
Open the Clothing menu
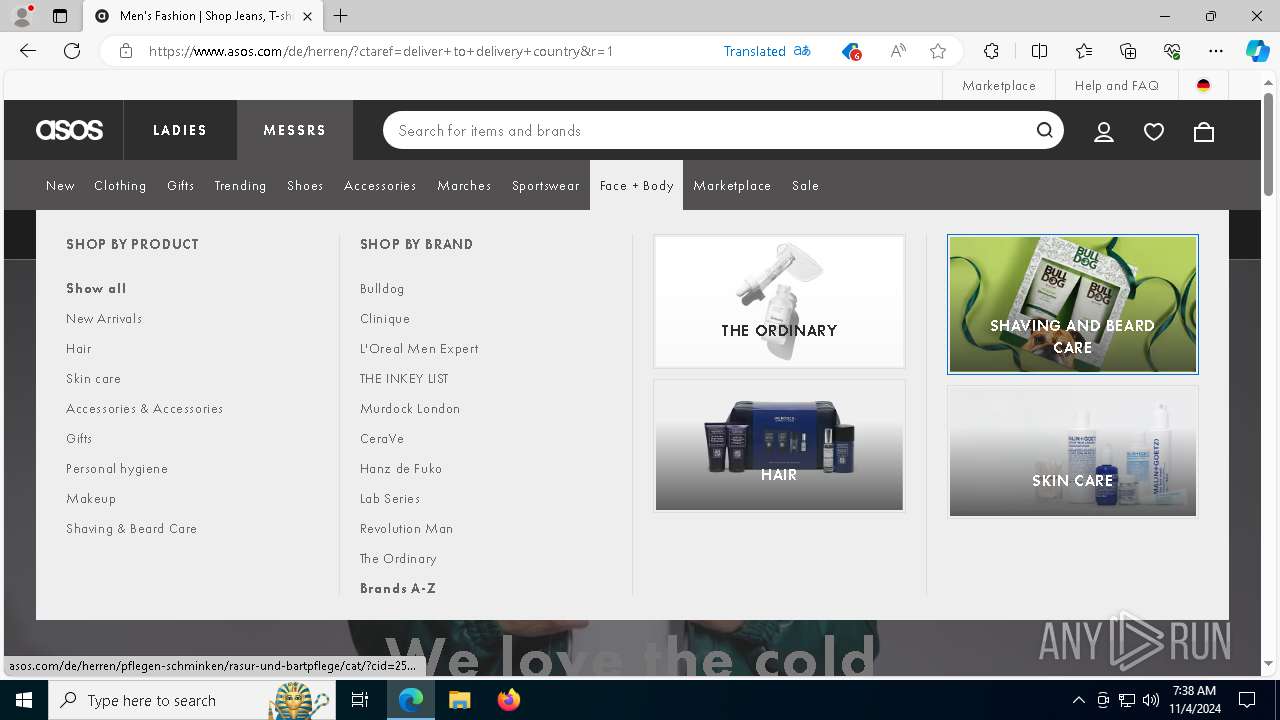click(120, 185)
